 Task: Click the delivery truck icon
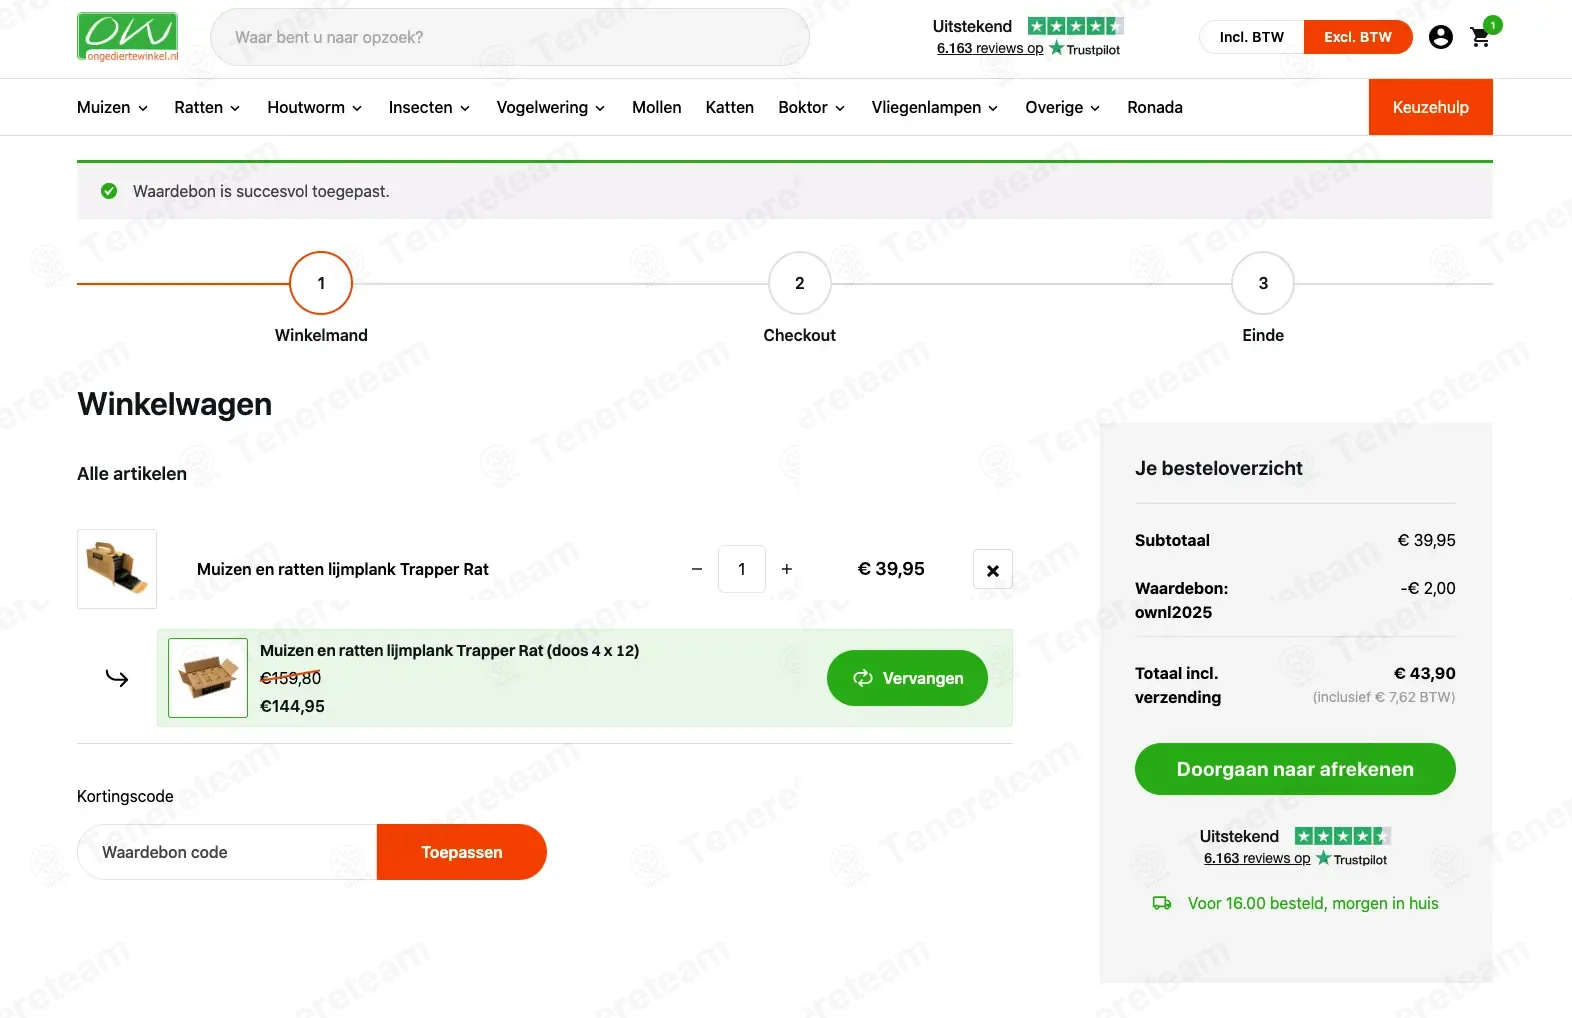pyautogui.click(x=1161, y=903)
